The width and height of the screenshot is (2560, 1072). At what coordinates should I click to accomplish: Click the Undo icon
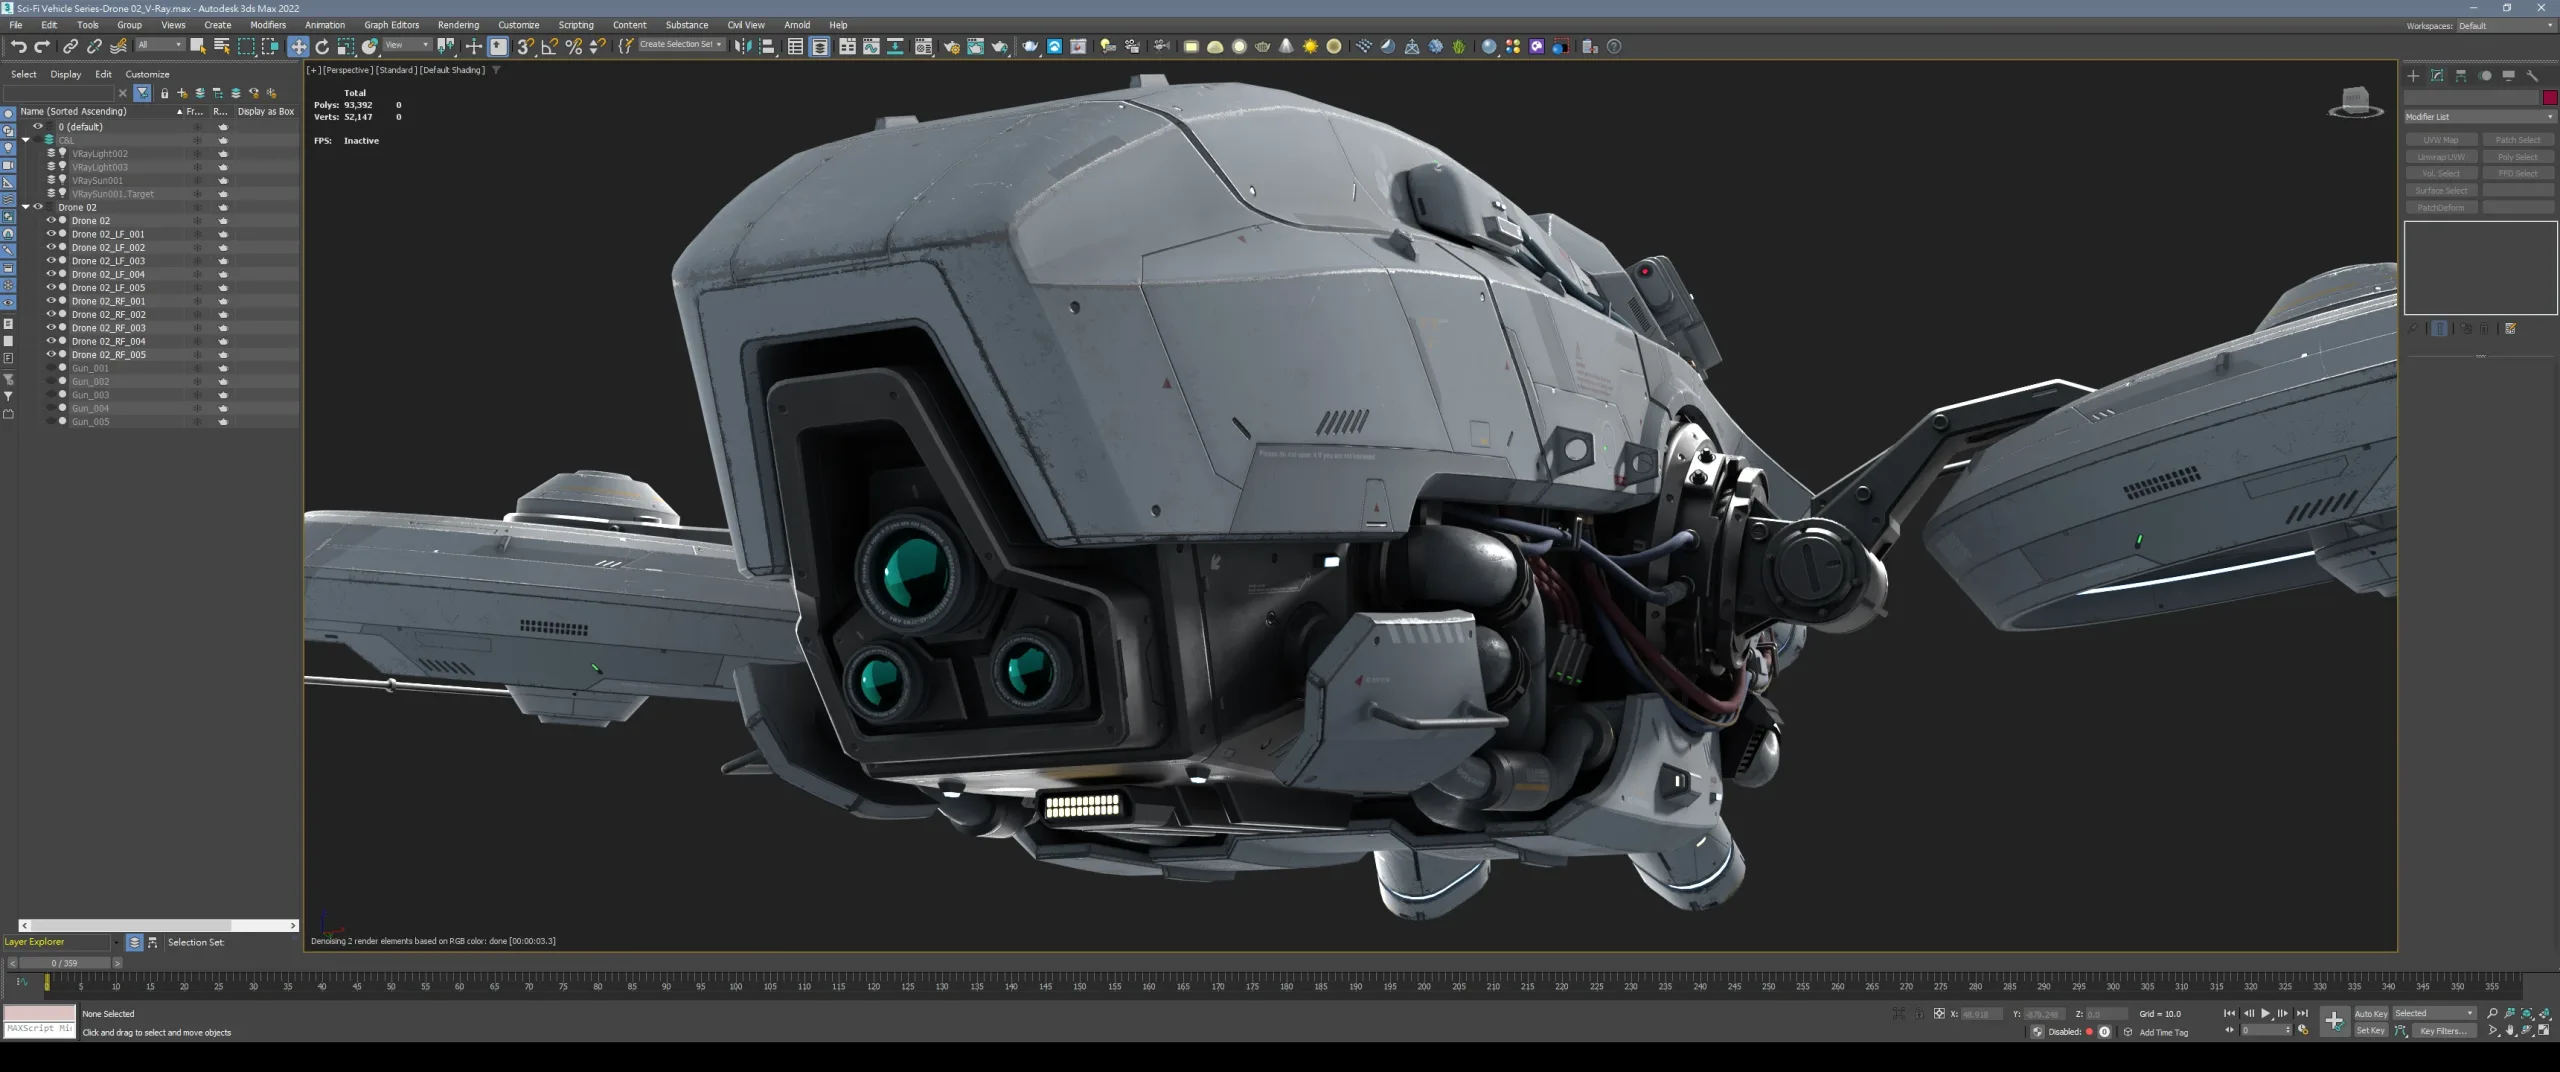pyautogui.click(x=18, y=46)
